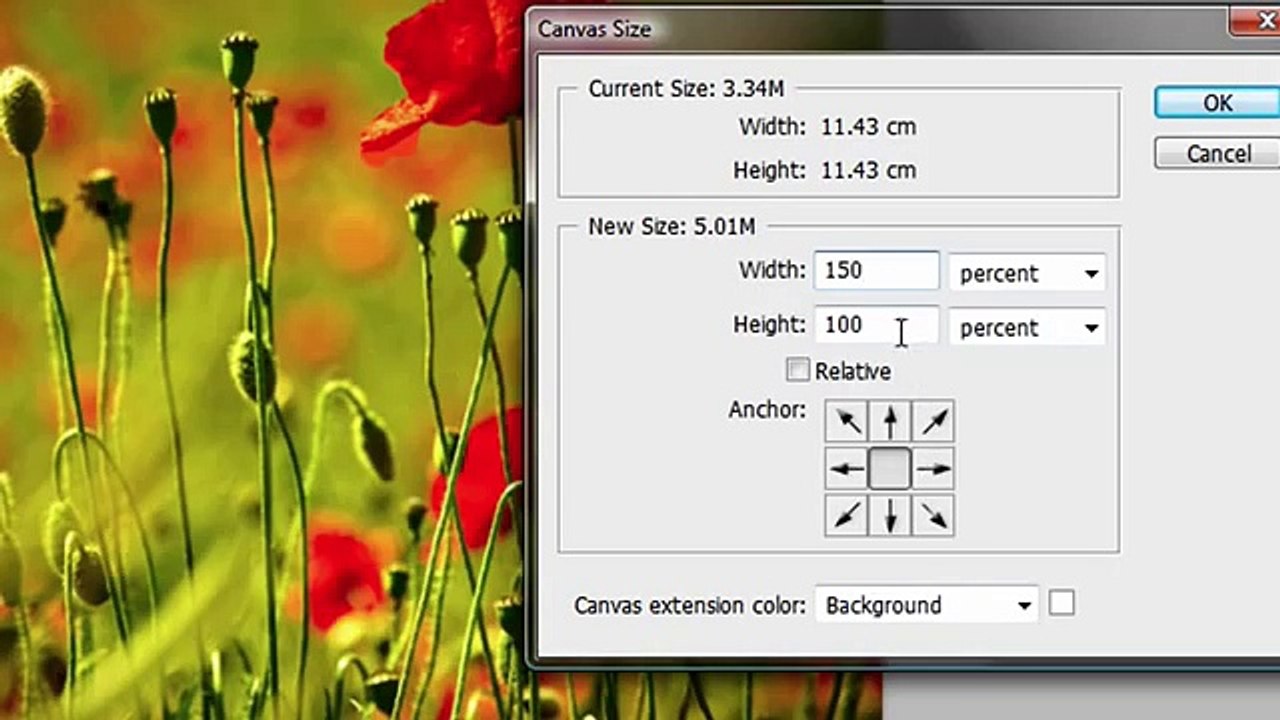Anchor canvas to the top-right corner
Screen dimensions: 1280x720
click(933, 421)
